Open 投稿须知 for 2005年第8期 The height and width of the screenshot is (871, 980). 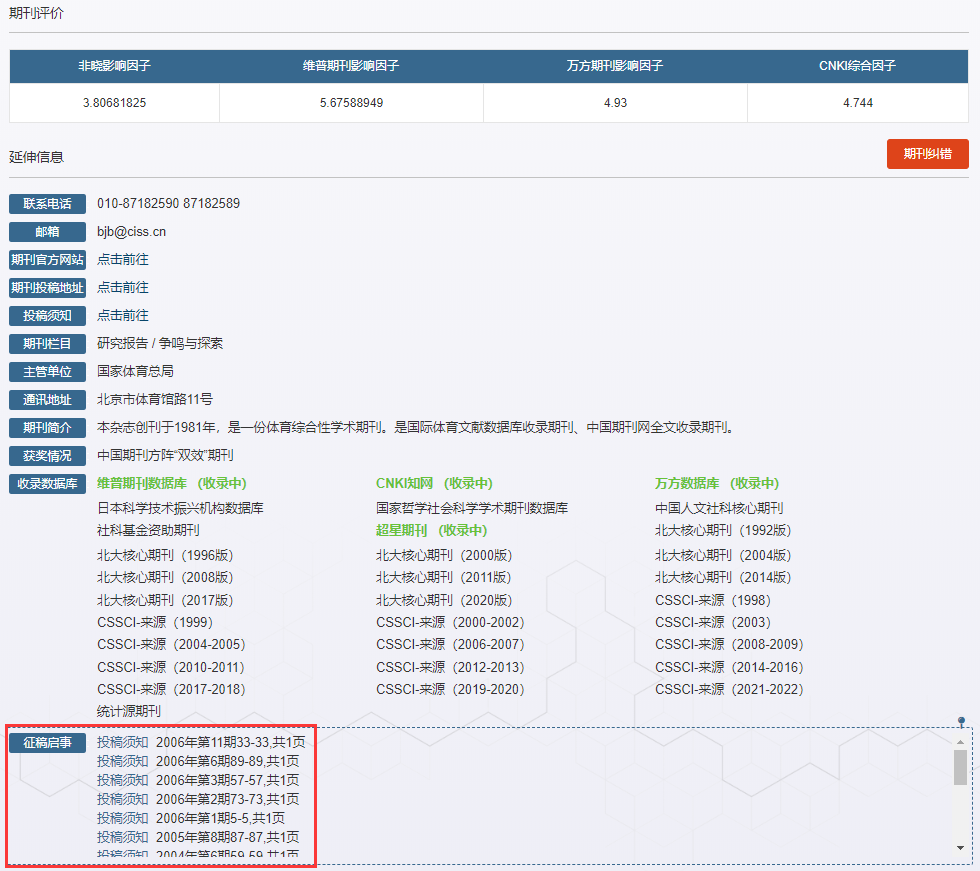[x=122, y=838]
